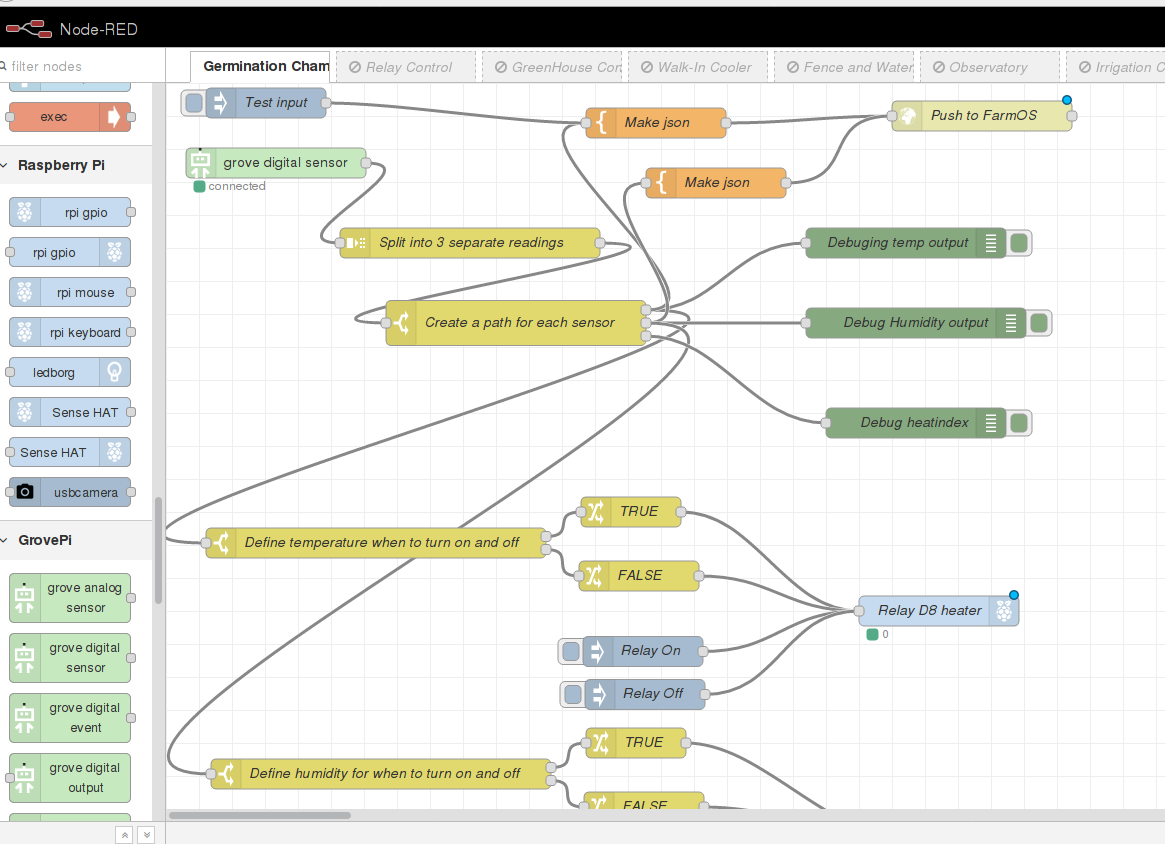1165x844 pixels.
Task: Click the Split into 3 separate readings icon
Action: click(x=355, y=243)
